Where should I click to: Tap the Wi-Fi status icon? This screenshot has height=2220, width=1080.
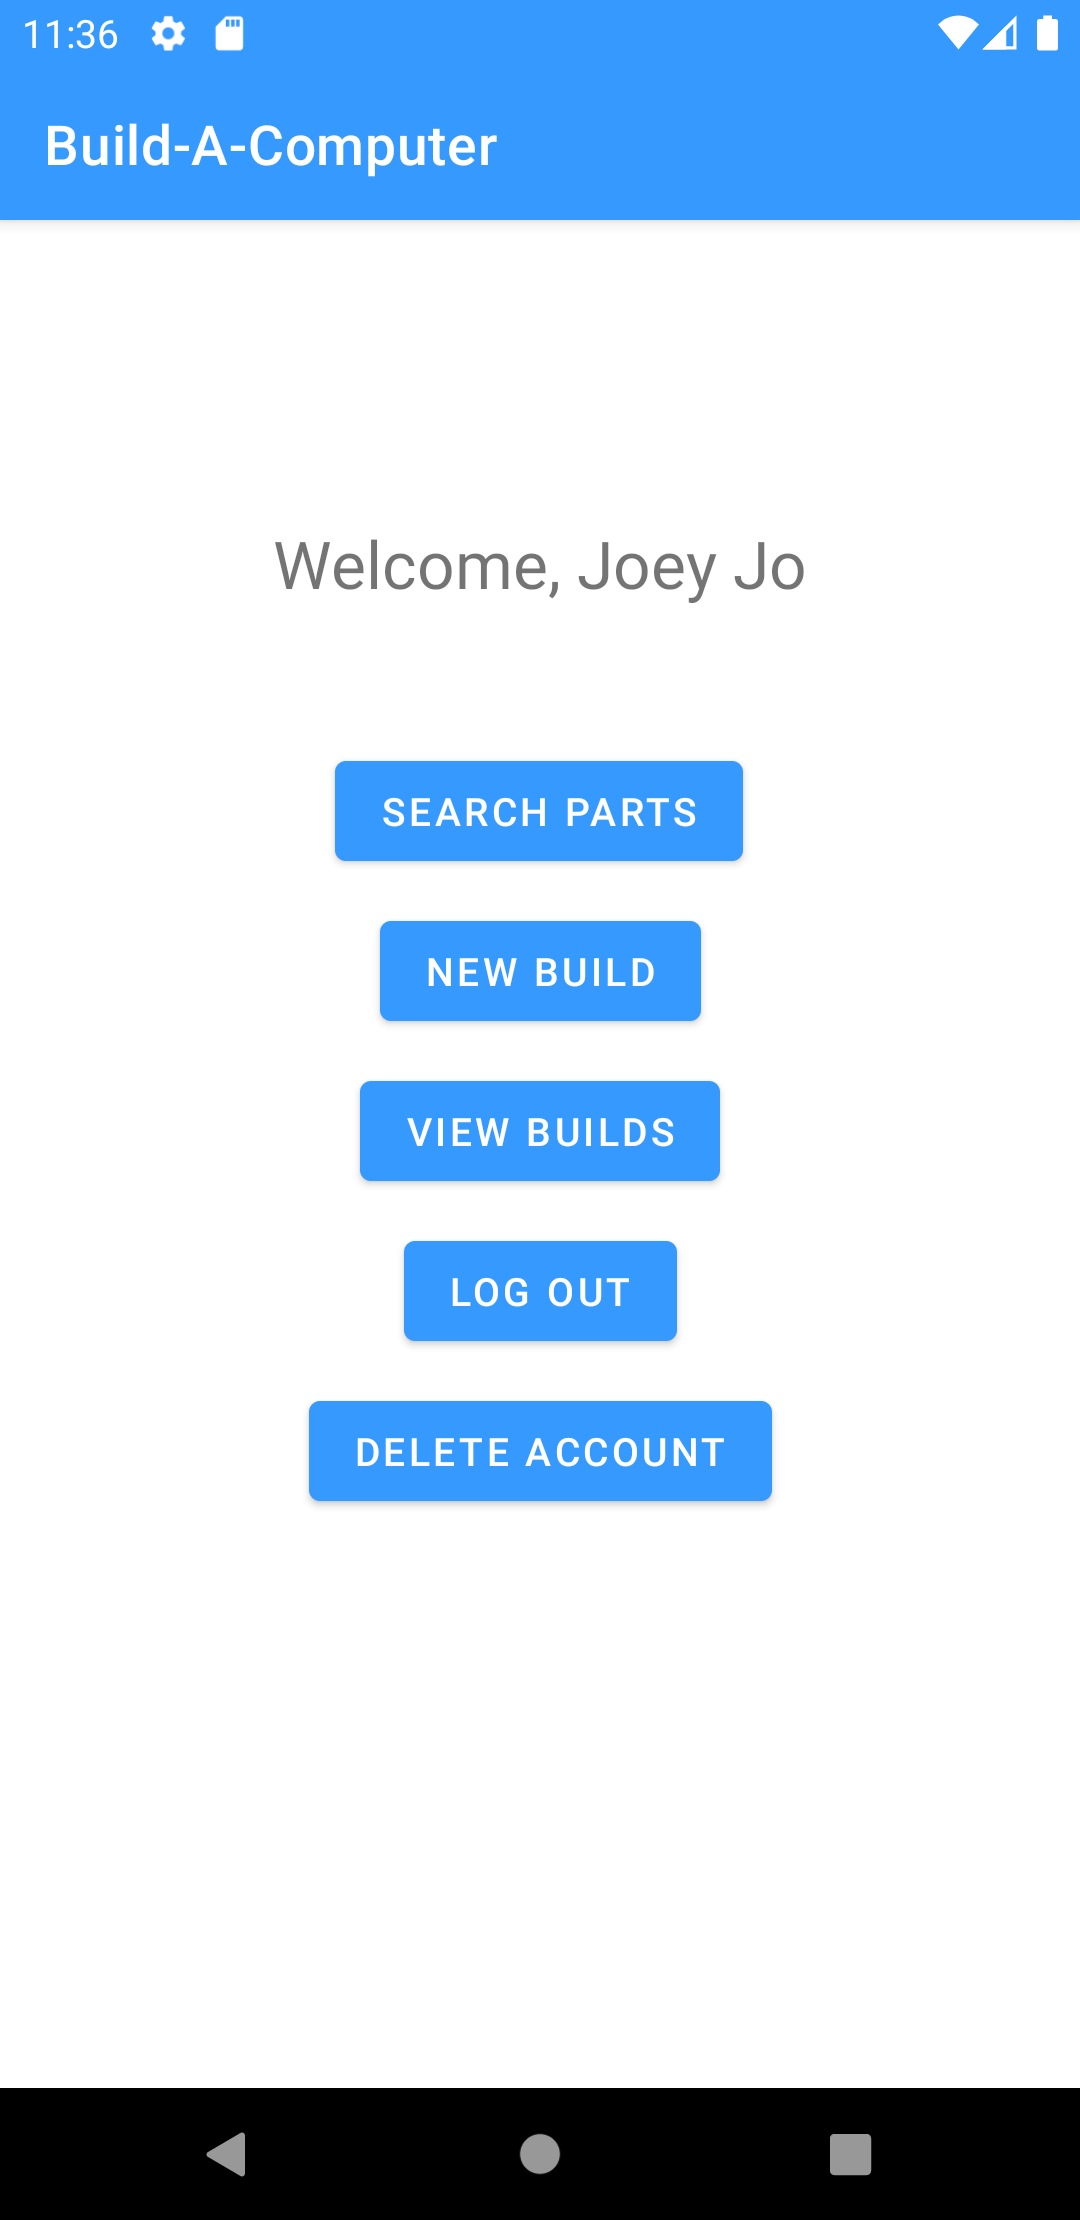[x=958, y=33]
